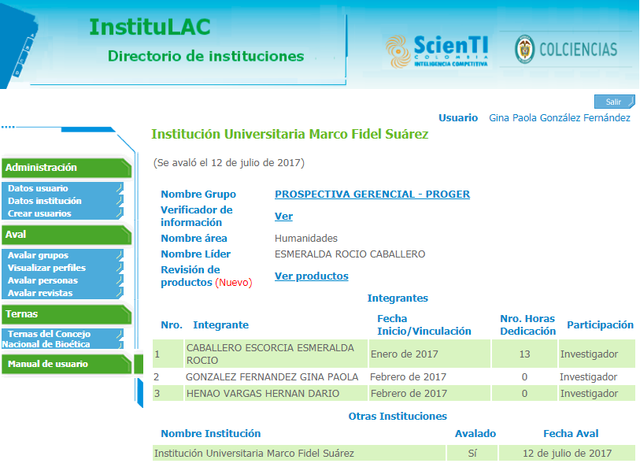
Task: Open PROSPECTIVA GERENCIAL - PROGER group link
Action: pos(372,194)
